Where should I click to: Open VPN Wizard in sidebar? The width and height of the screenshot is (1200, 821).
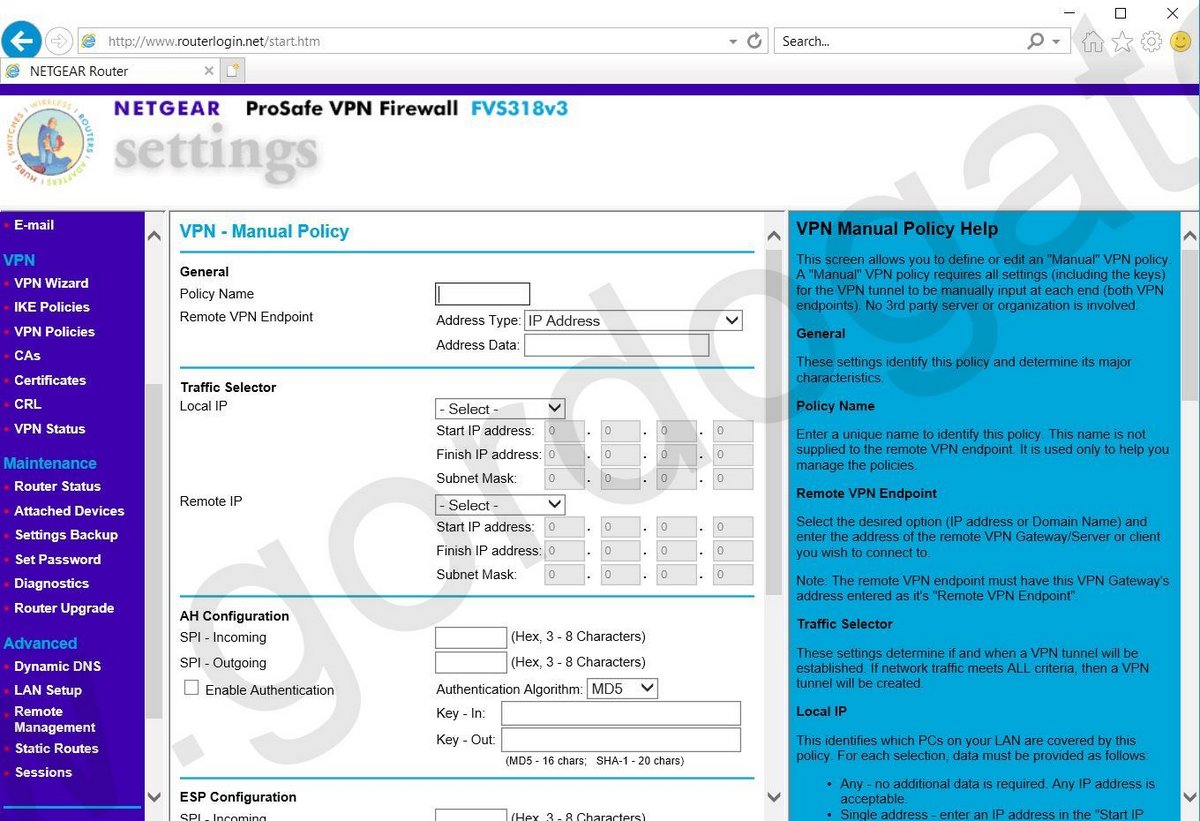tap(51, 283)
